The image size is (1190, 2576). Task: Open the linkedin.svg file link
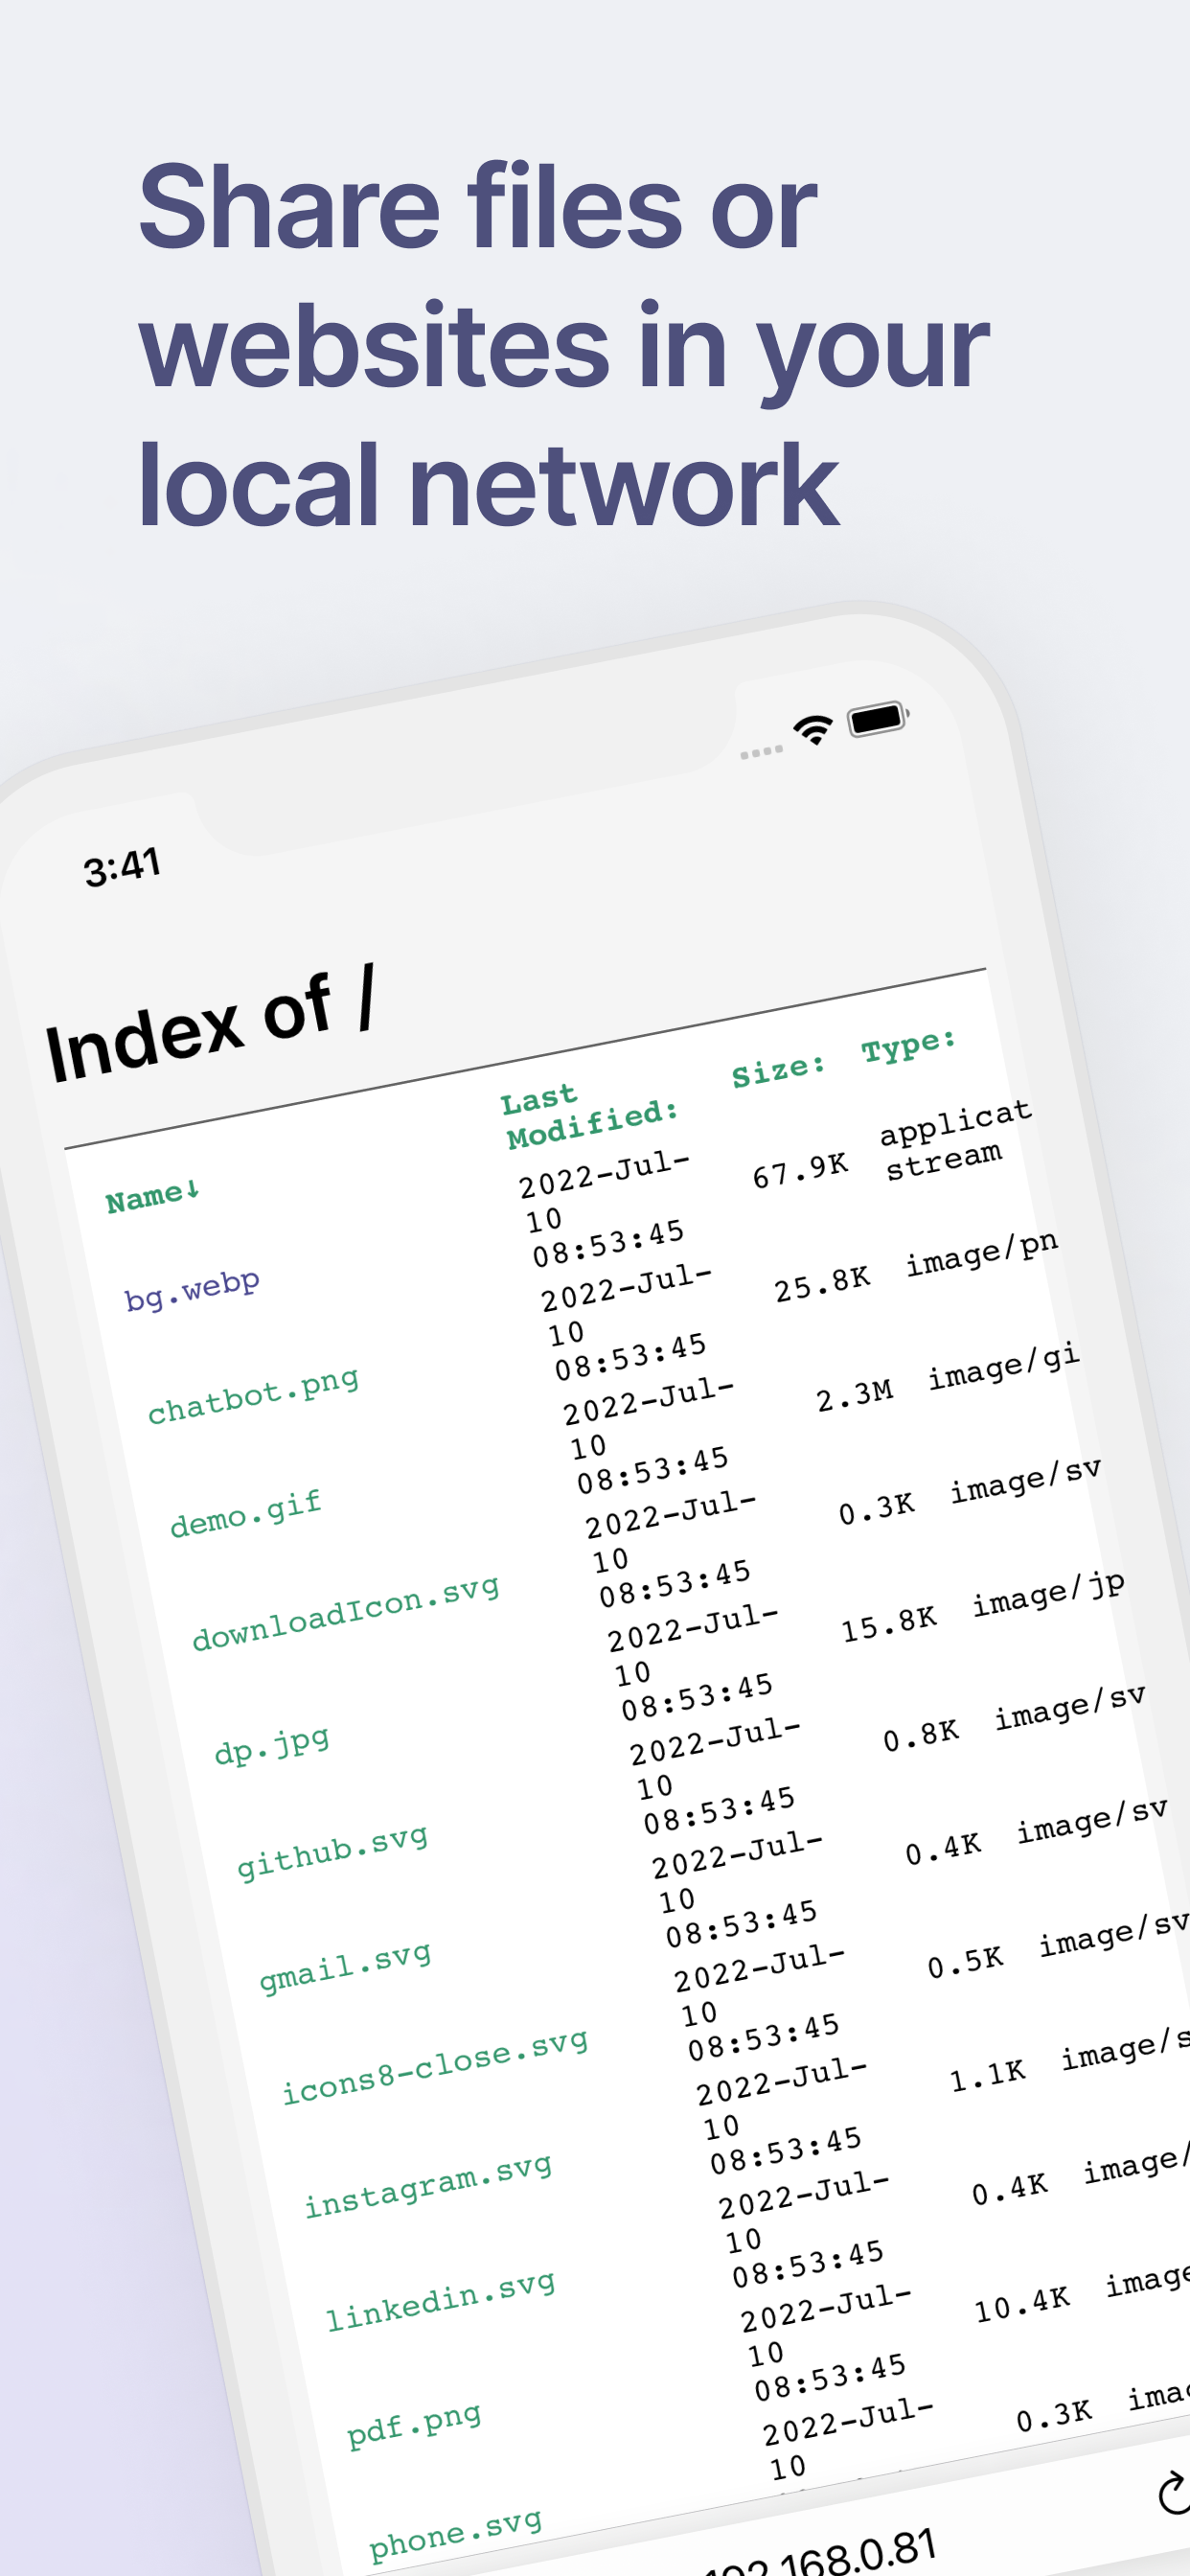[x=441, y=2300]
